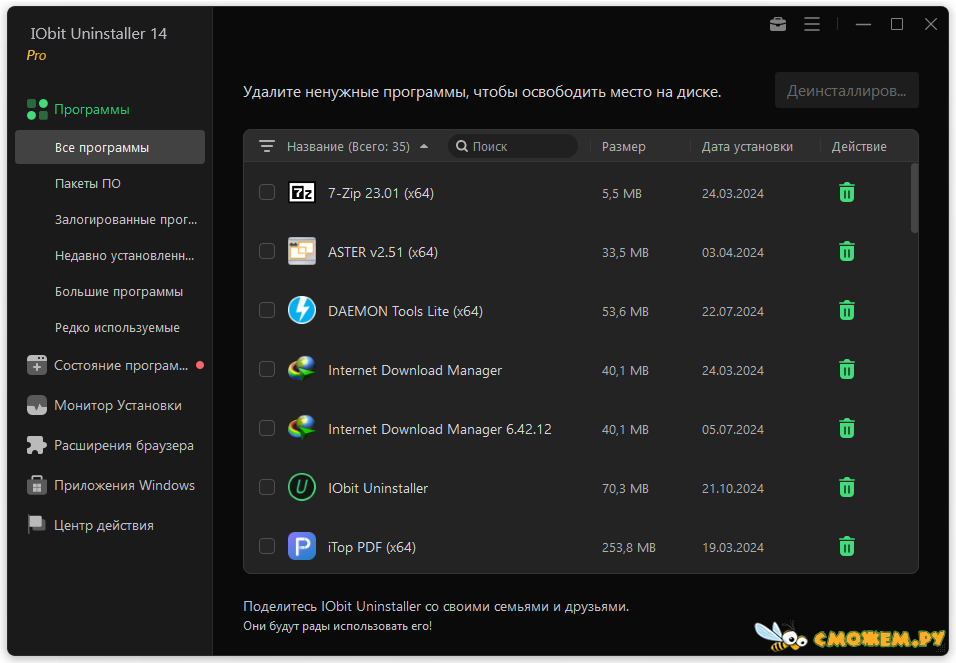Click the iTop PDF program icon

pos(302,547)
